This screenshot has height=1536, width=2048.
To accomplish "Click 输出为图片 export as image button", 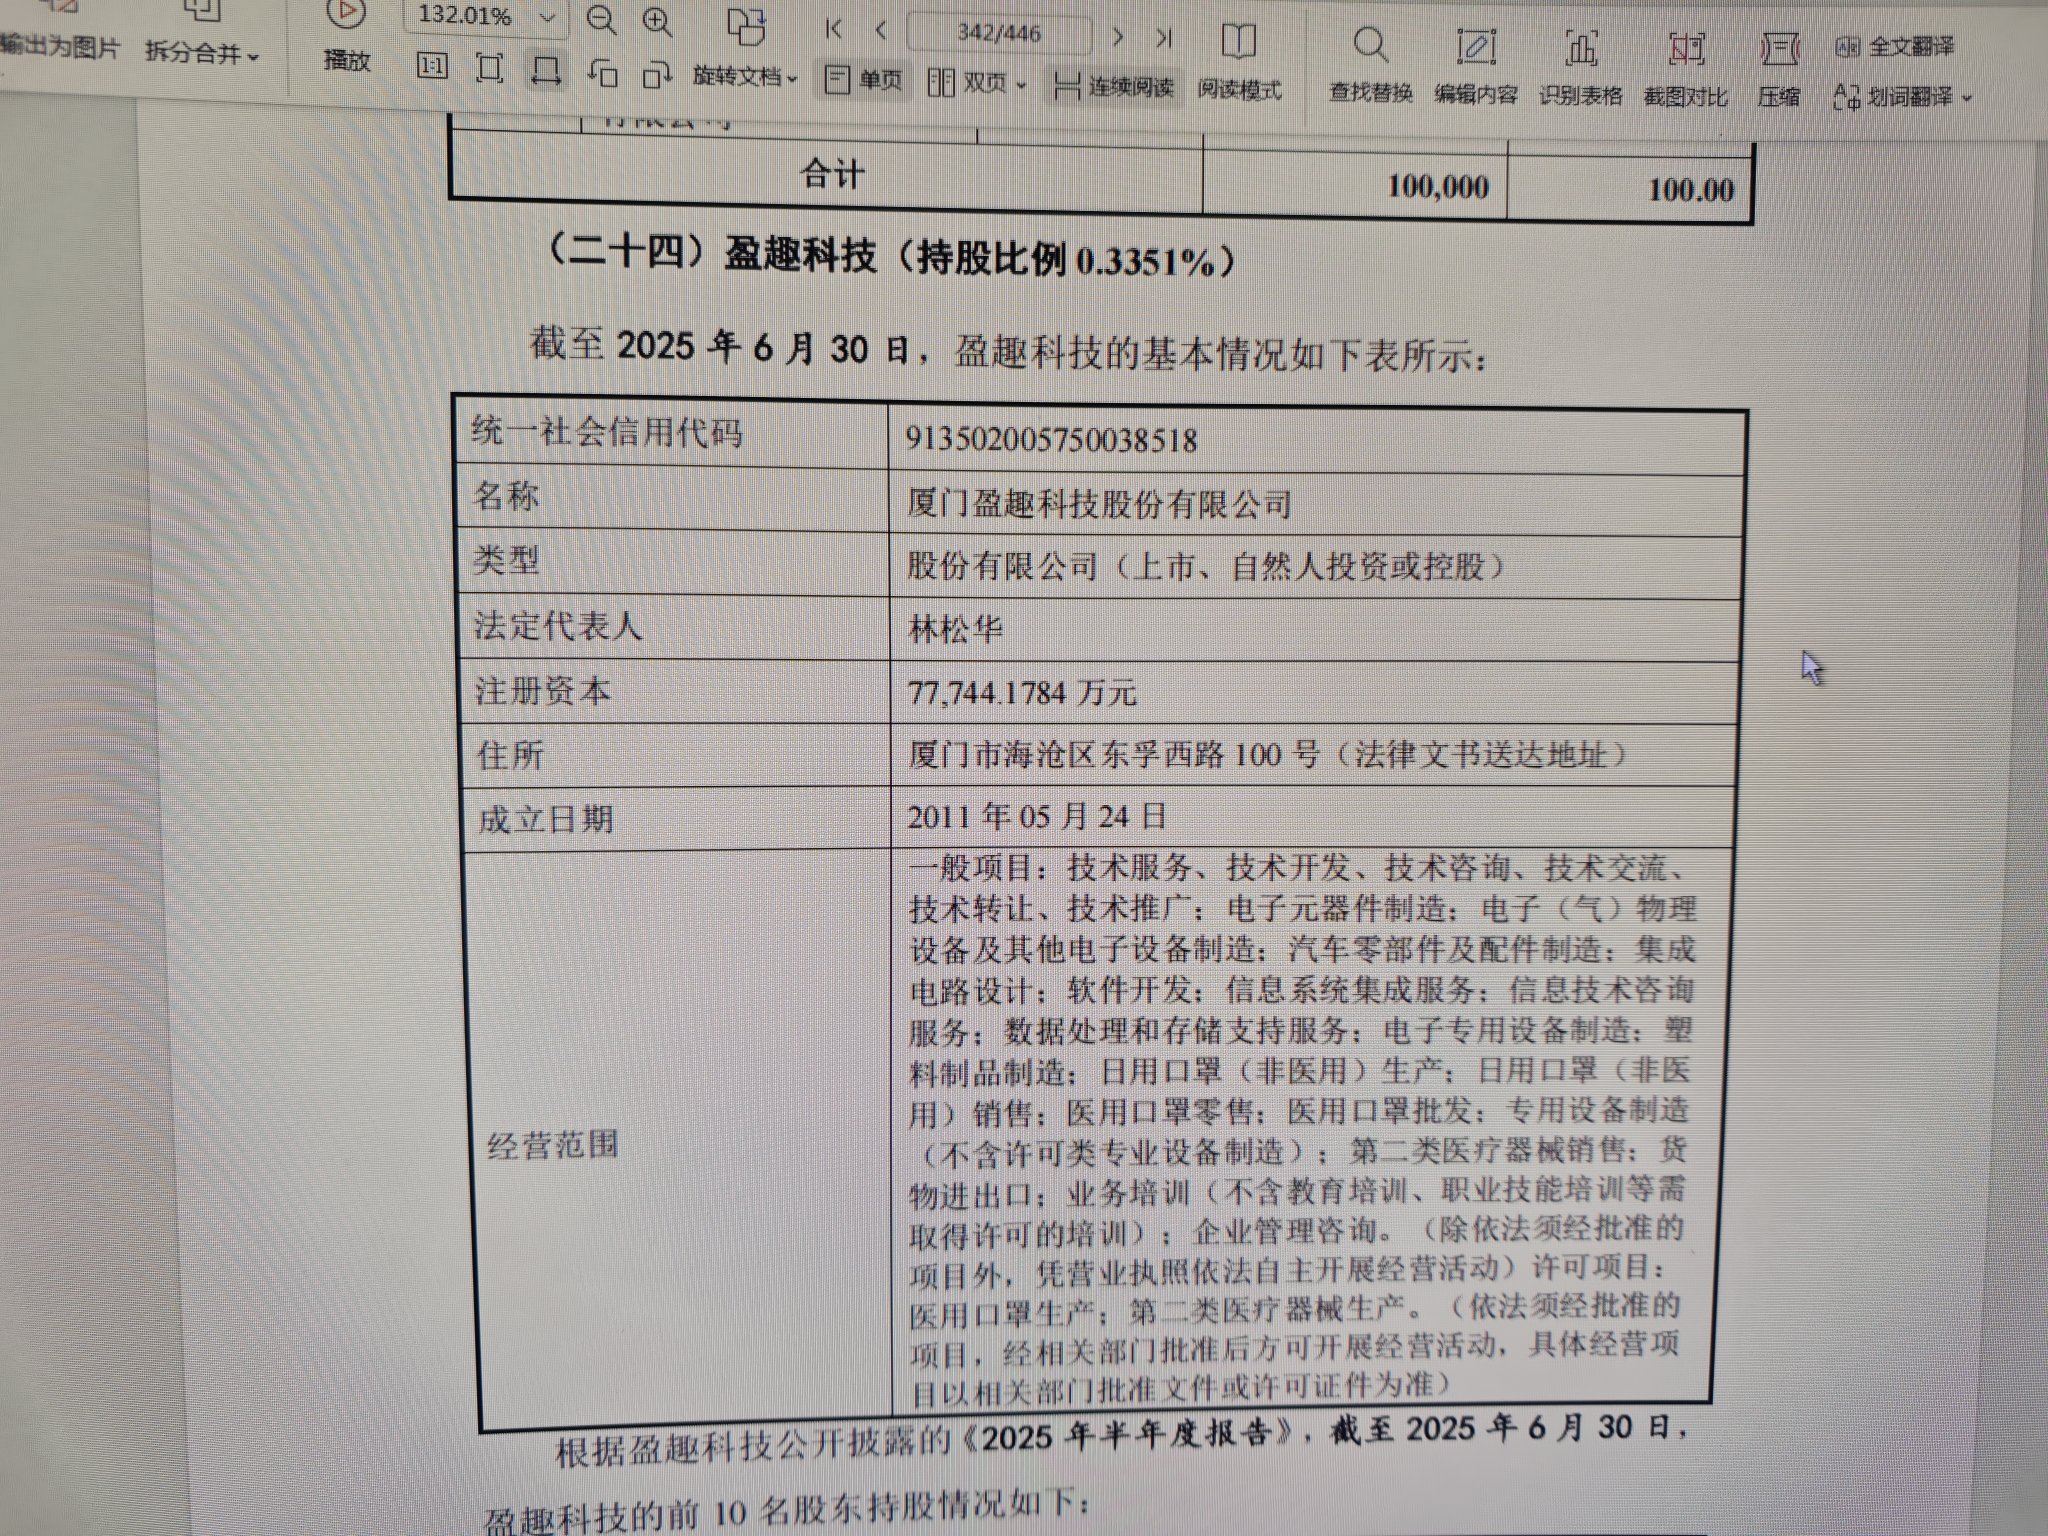I will (x=58, y=47).
